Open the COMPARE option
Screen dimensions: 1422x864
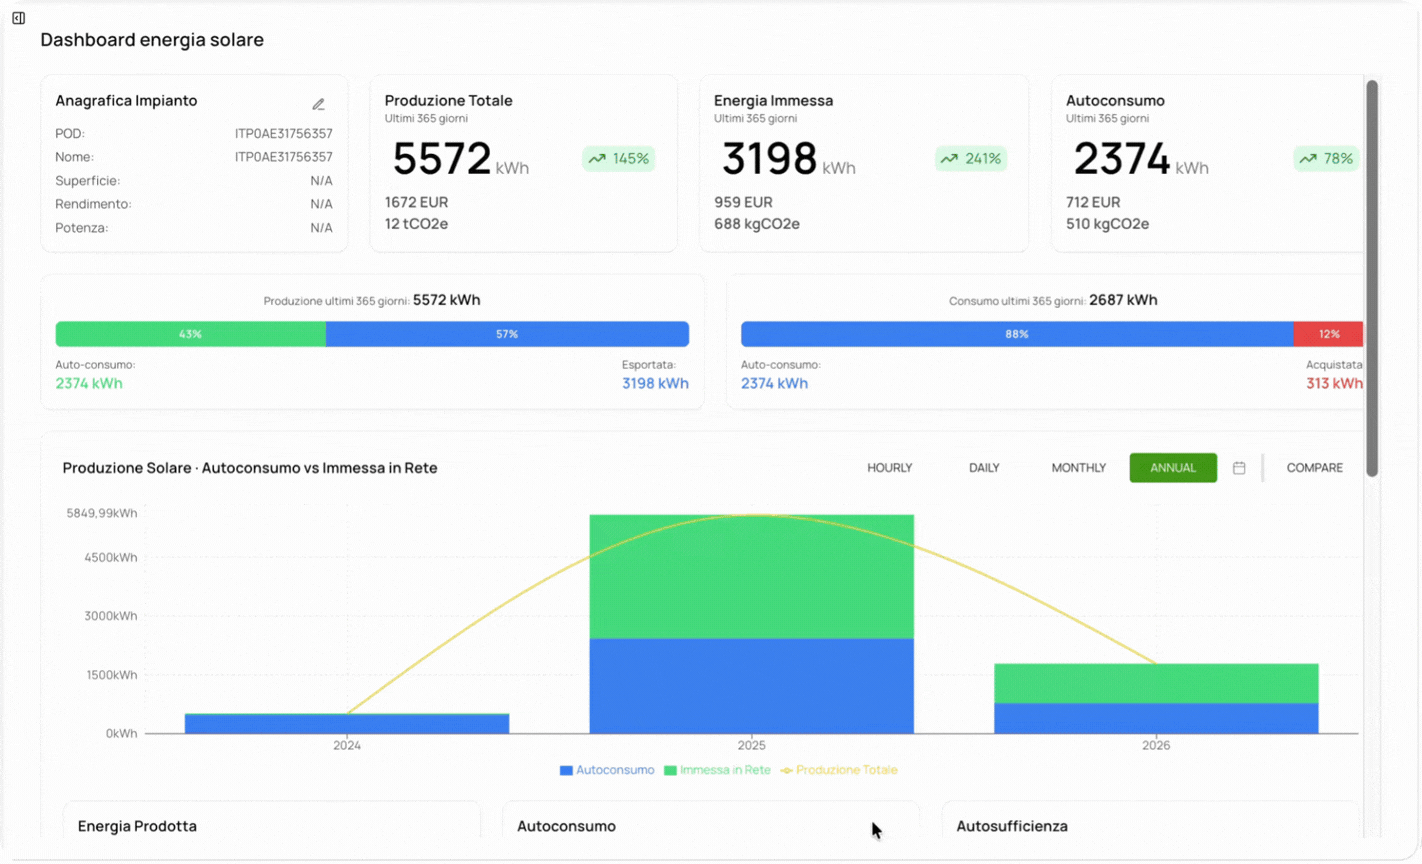tap(1314, 468)
